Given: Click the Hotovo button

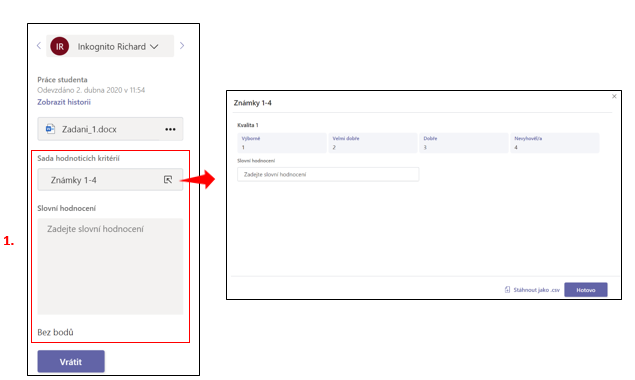Looking at the screenshot, I should tap(586, 290).
